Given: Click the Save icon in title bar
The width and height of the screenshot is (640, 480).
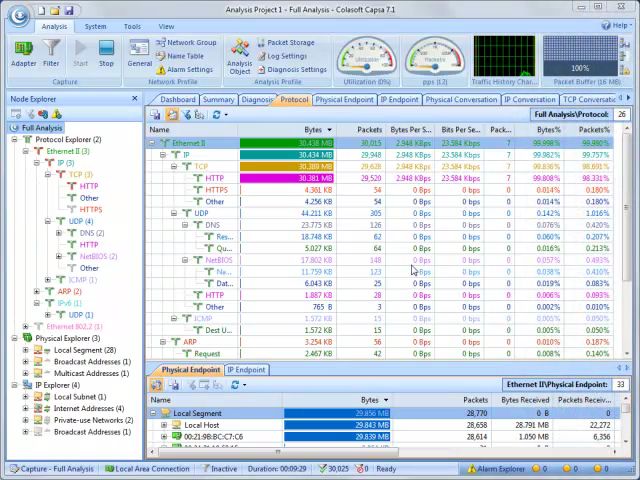Looking at the screenshot, I should point(69,10).
